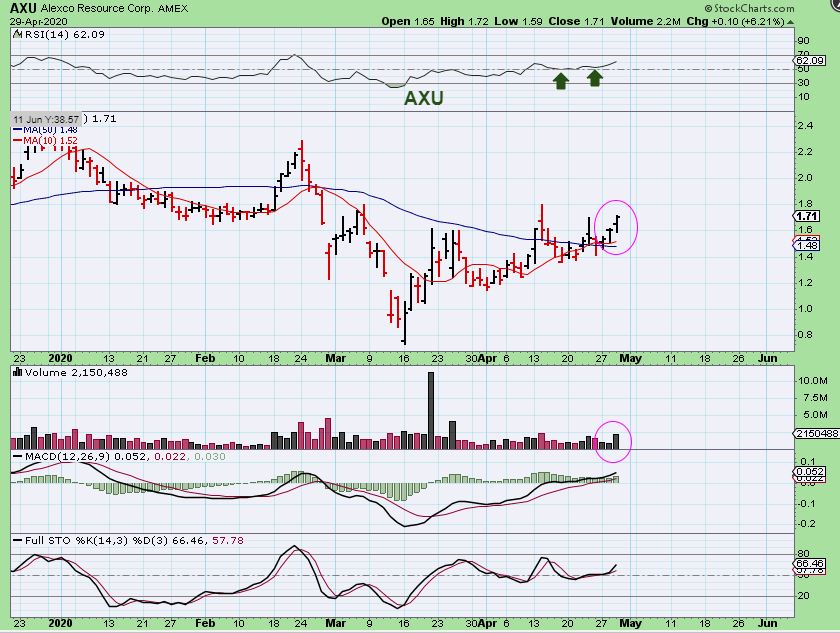Click the 57.78 stochastic %D value
The height and width of the screenshot is (633, 840).
(228, 540)
